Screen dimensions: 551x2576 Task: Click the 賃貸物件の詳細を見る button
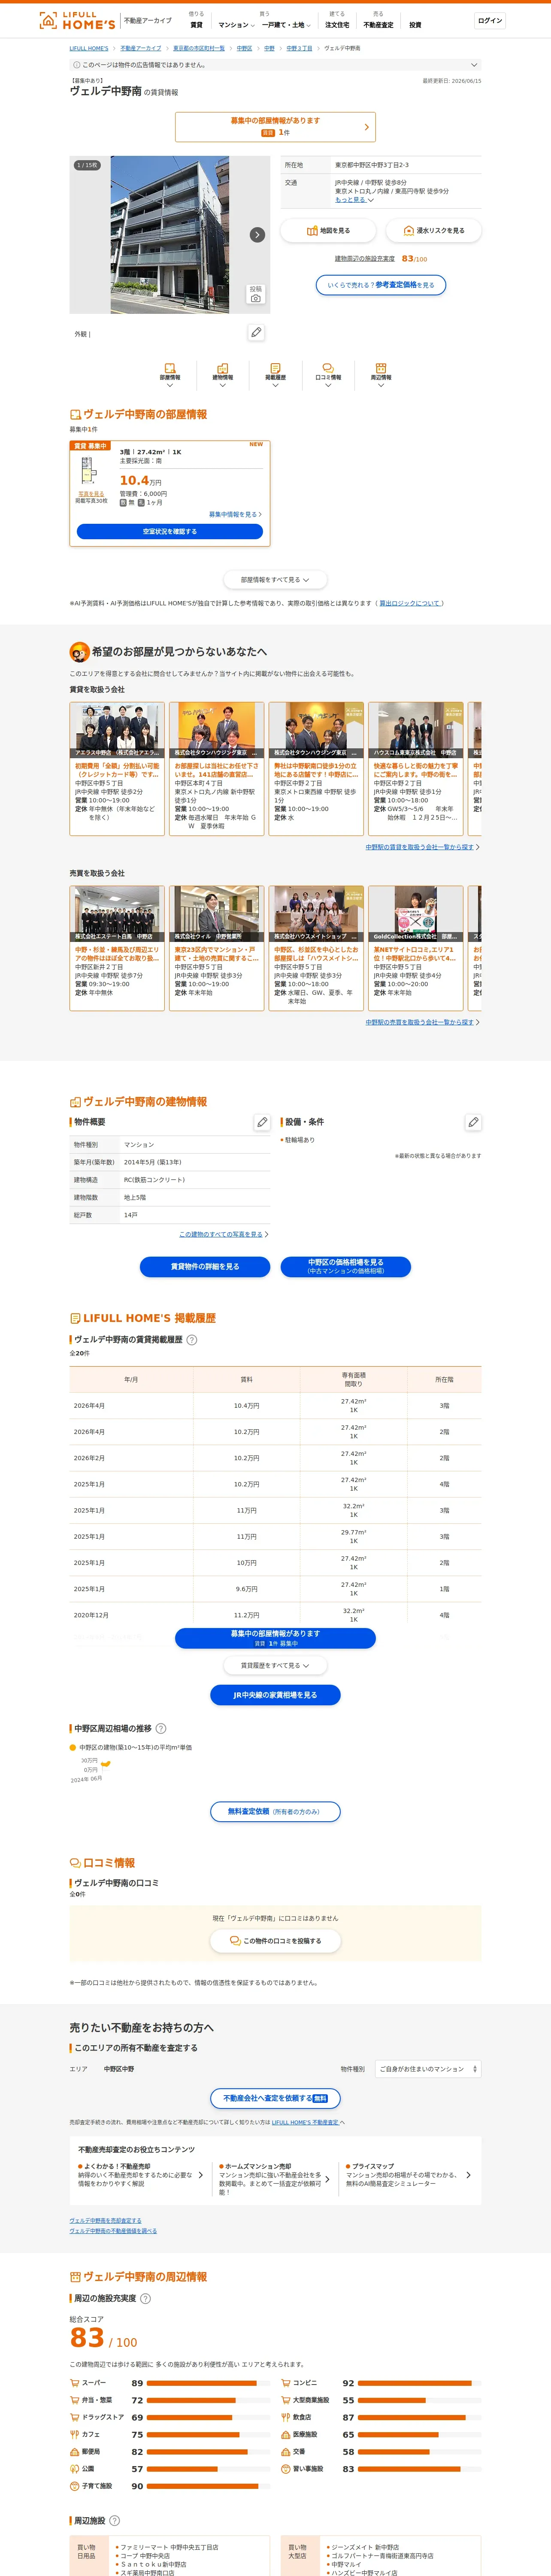[x=205, y=1266]
